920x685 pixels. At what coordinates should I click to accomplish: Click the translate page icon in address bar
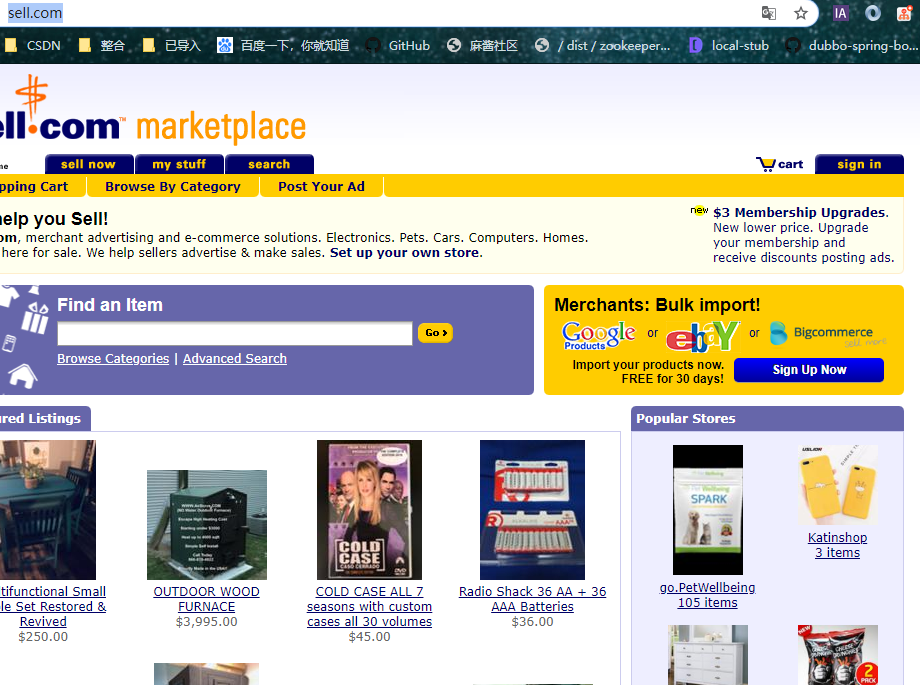click(x=768, y=13)
